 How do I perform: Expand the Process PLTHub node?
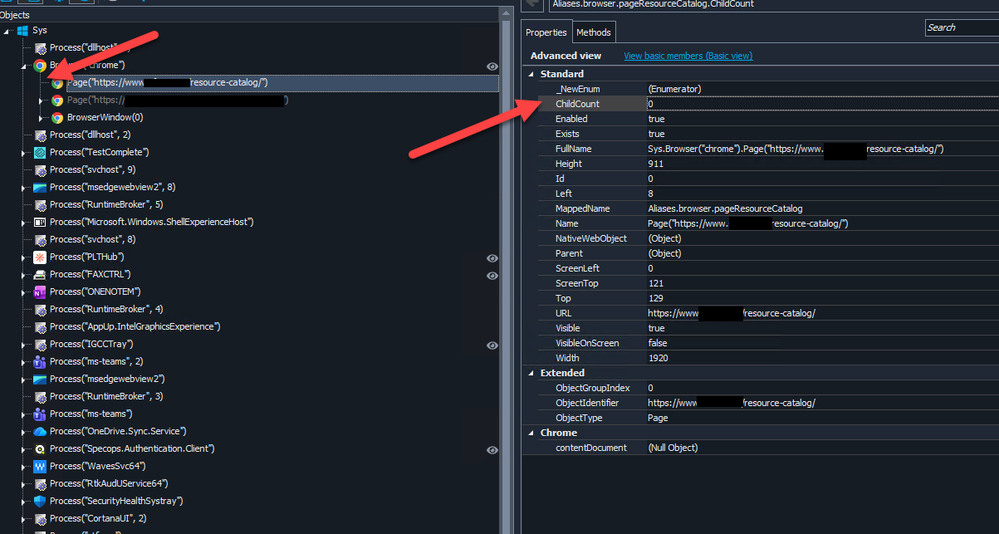pos(24,257)
